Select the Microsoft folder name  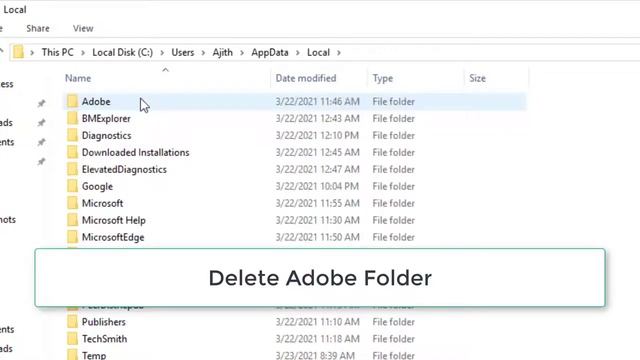coord(102,203)
